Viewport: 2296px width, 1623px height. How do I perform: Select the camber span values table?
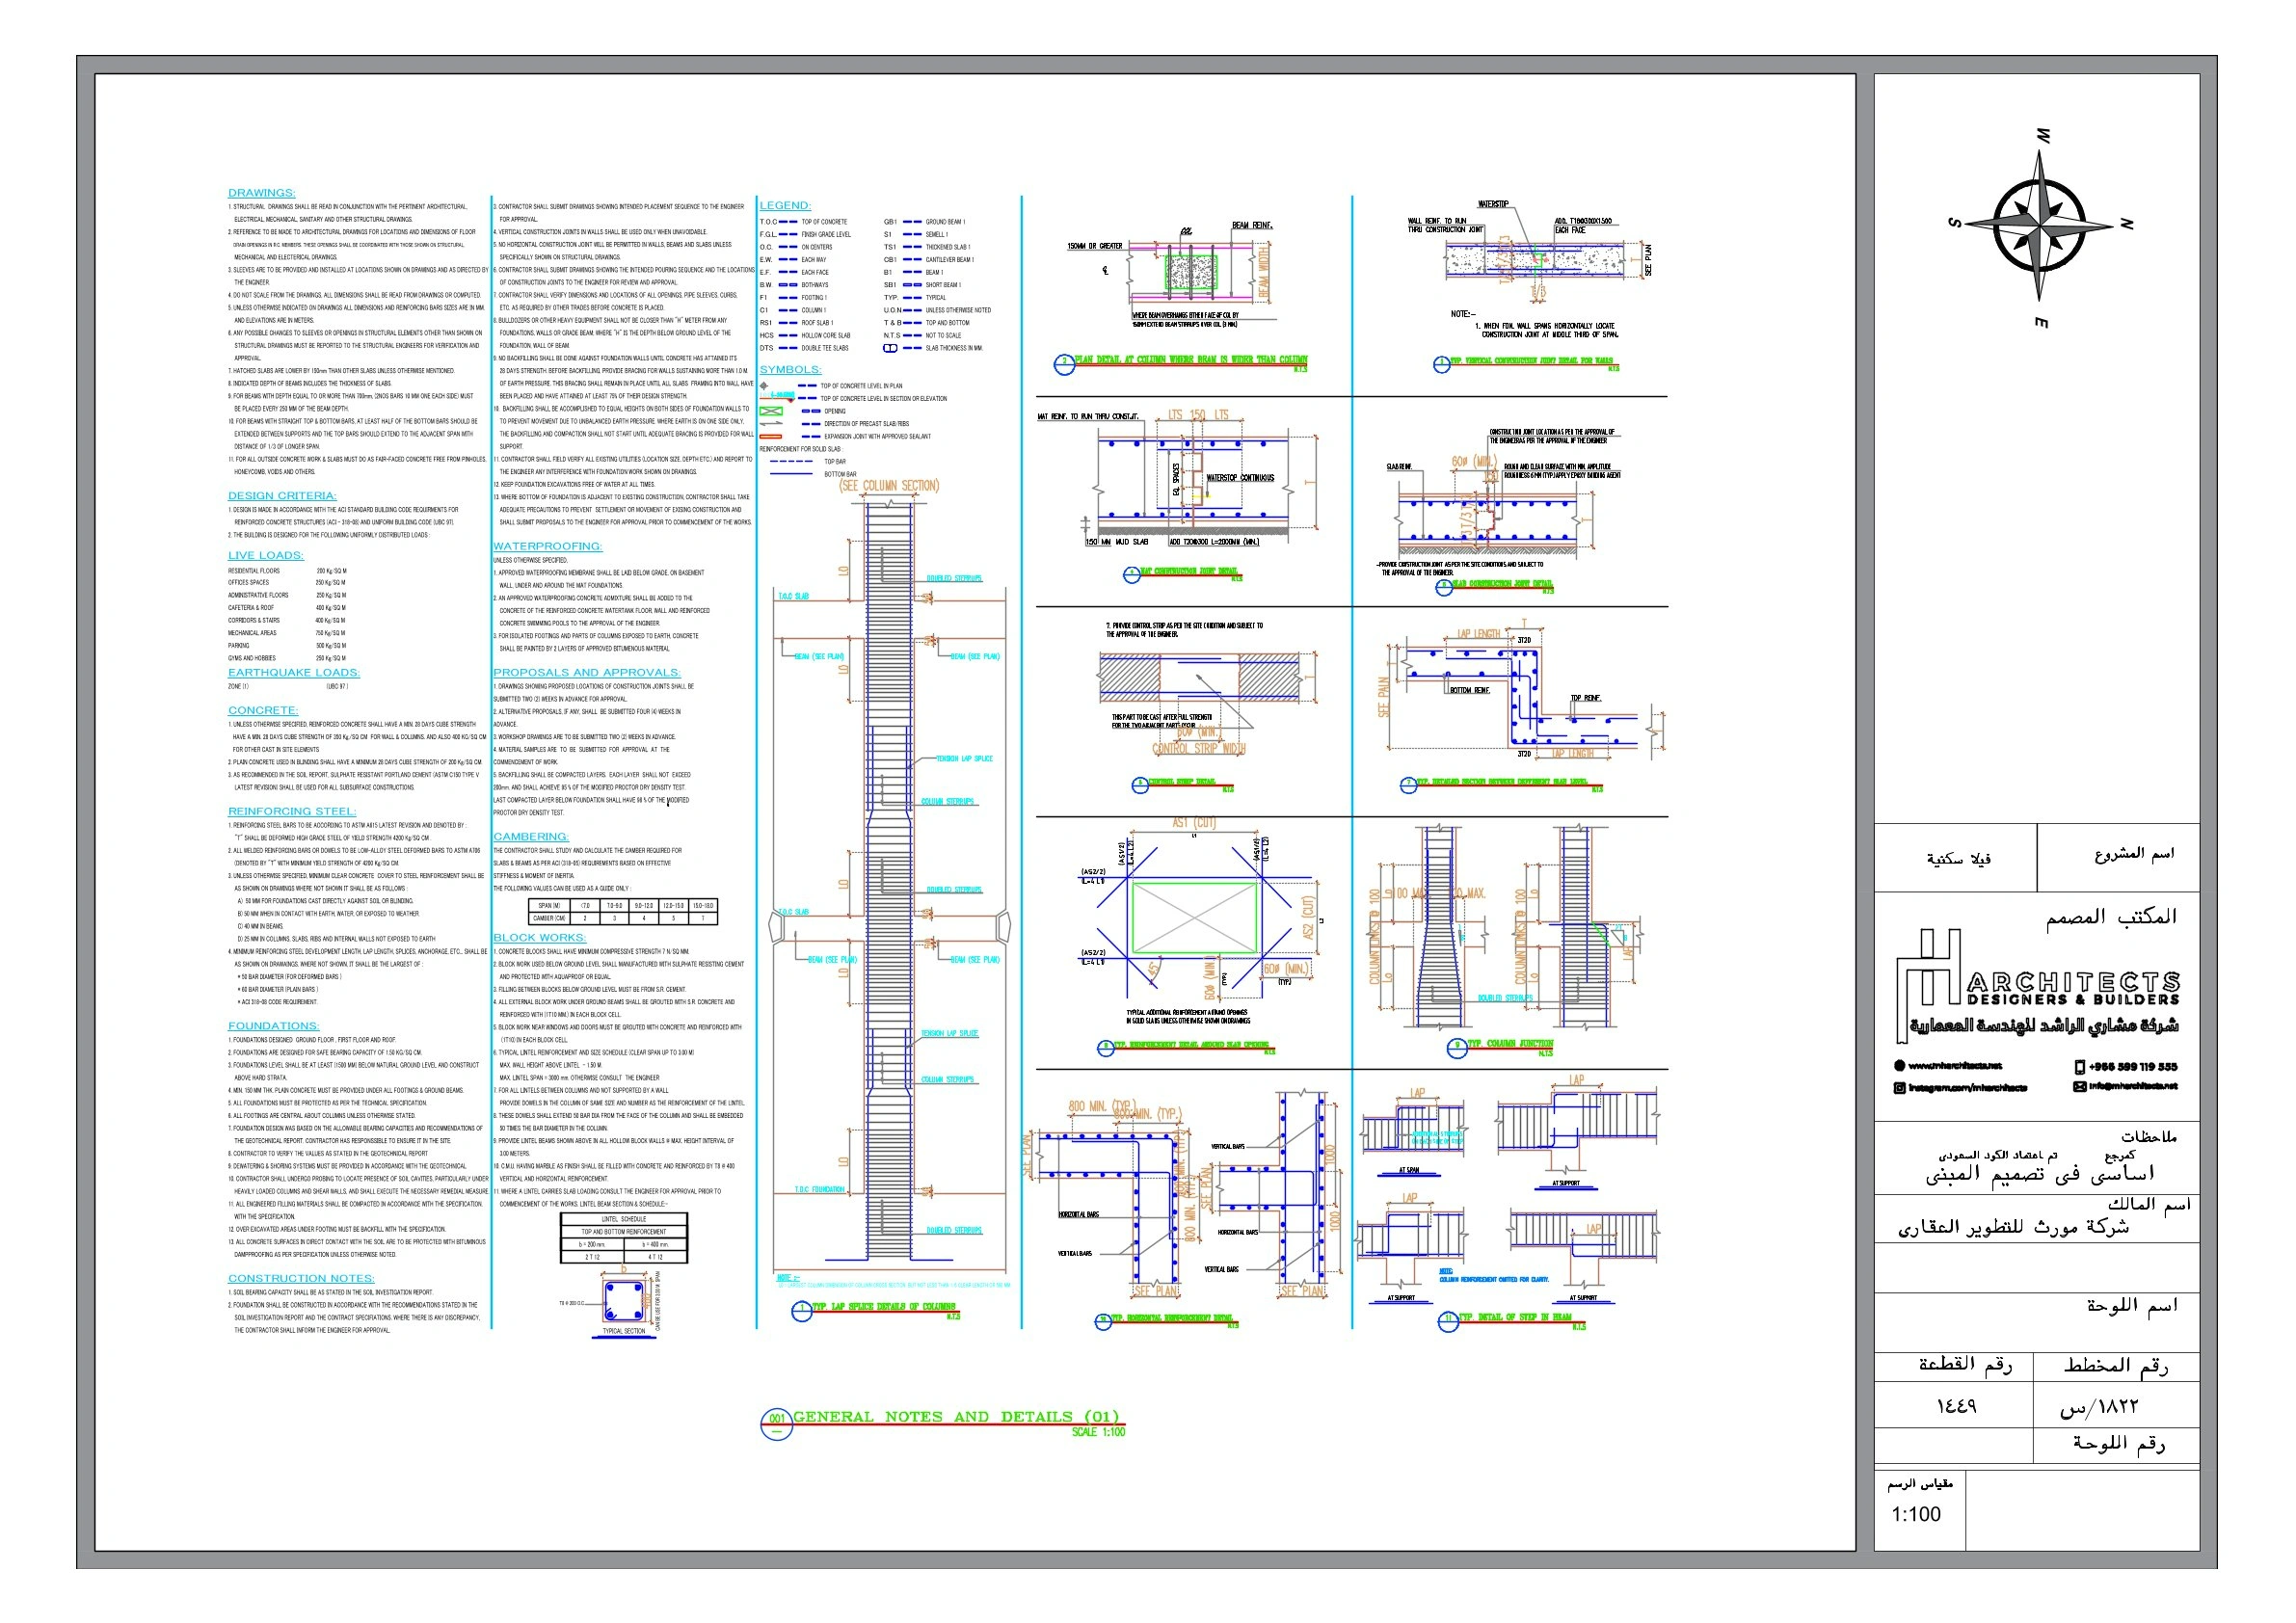(622, 911)
